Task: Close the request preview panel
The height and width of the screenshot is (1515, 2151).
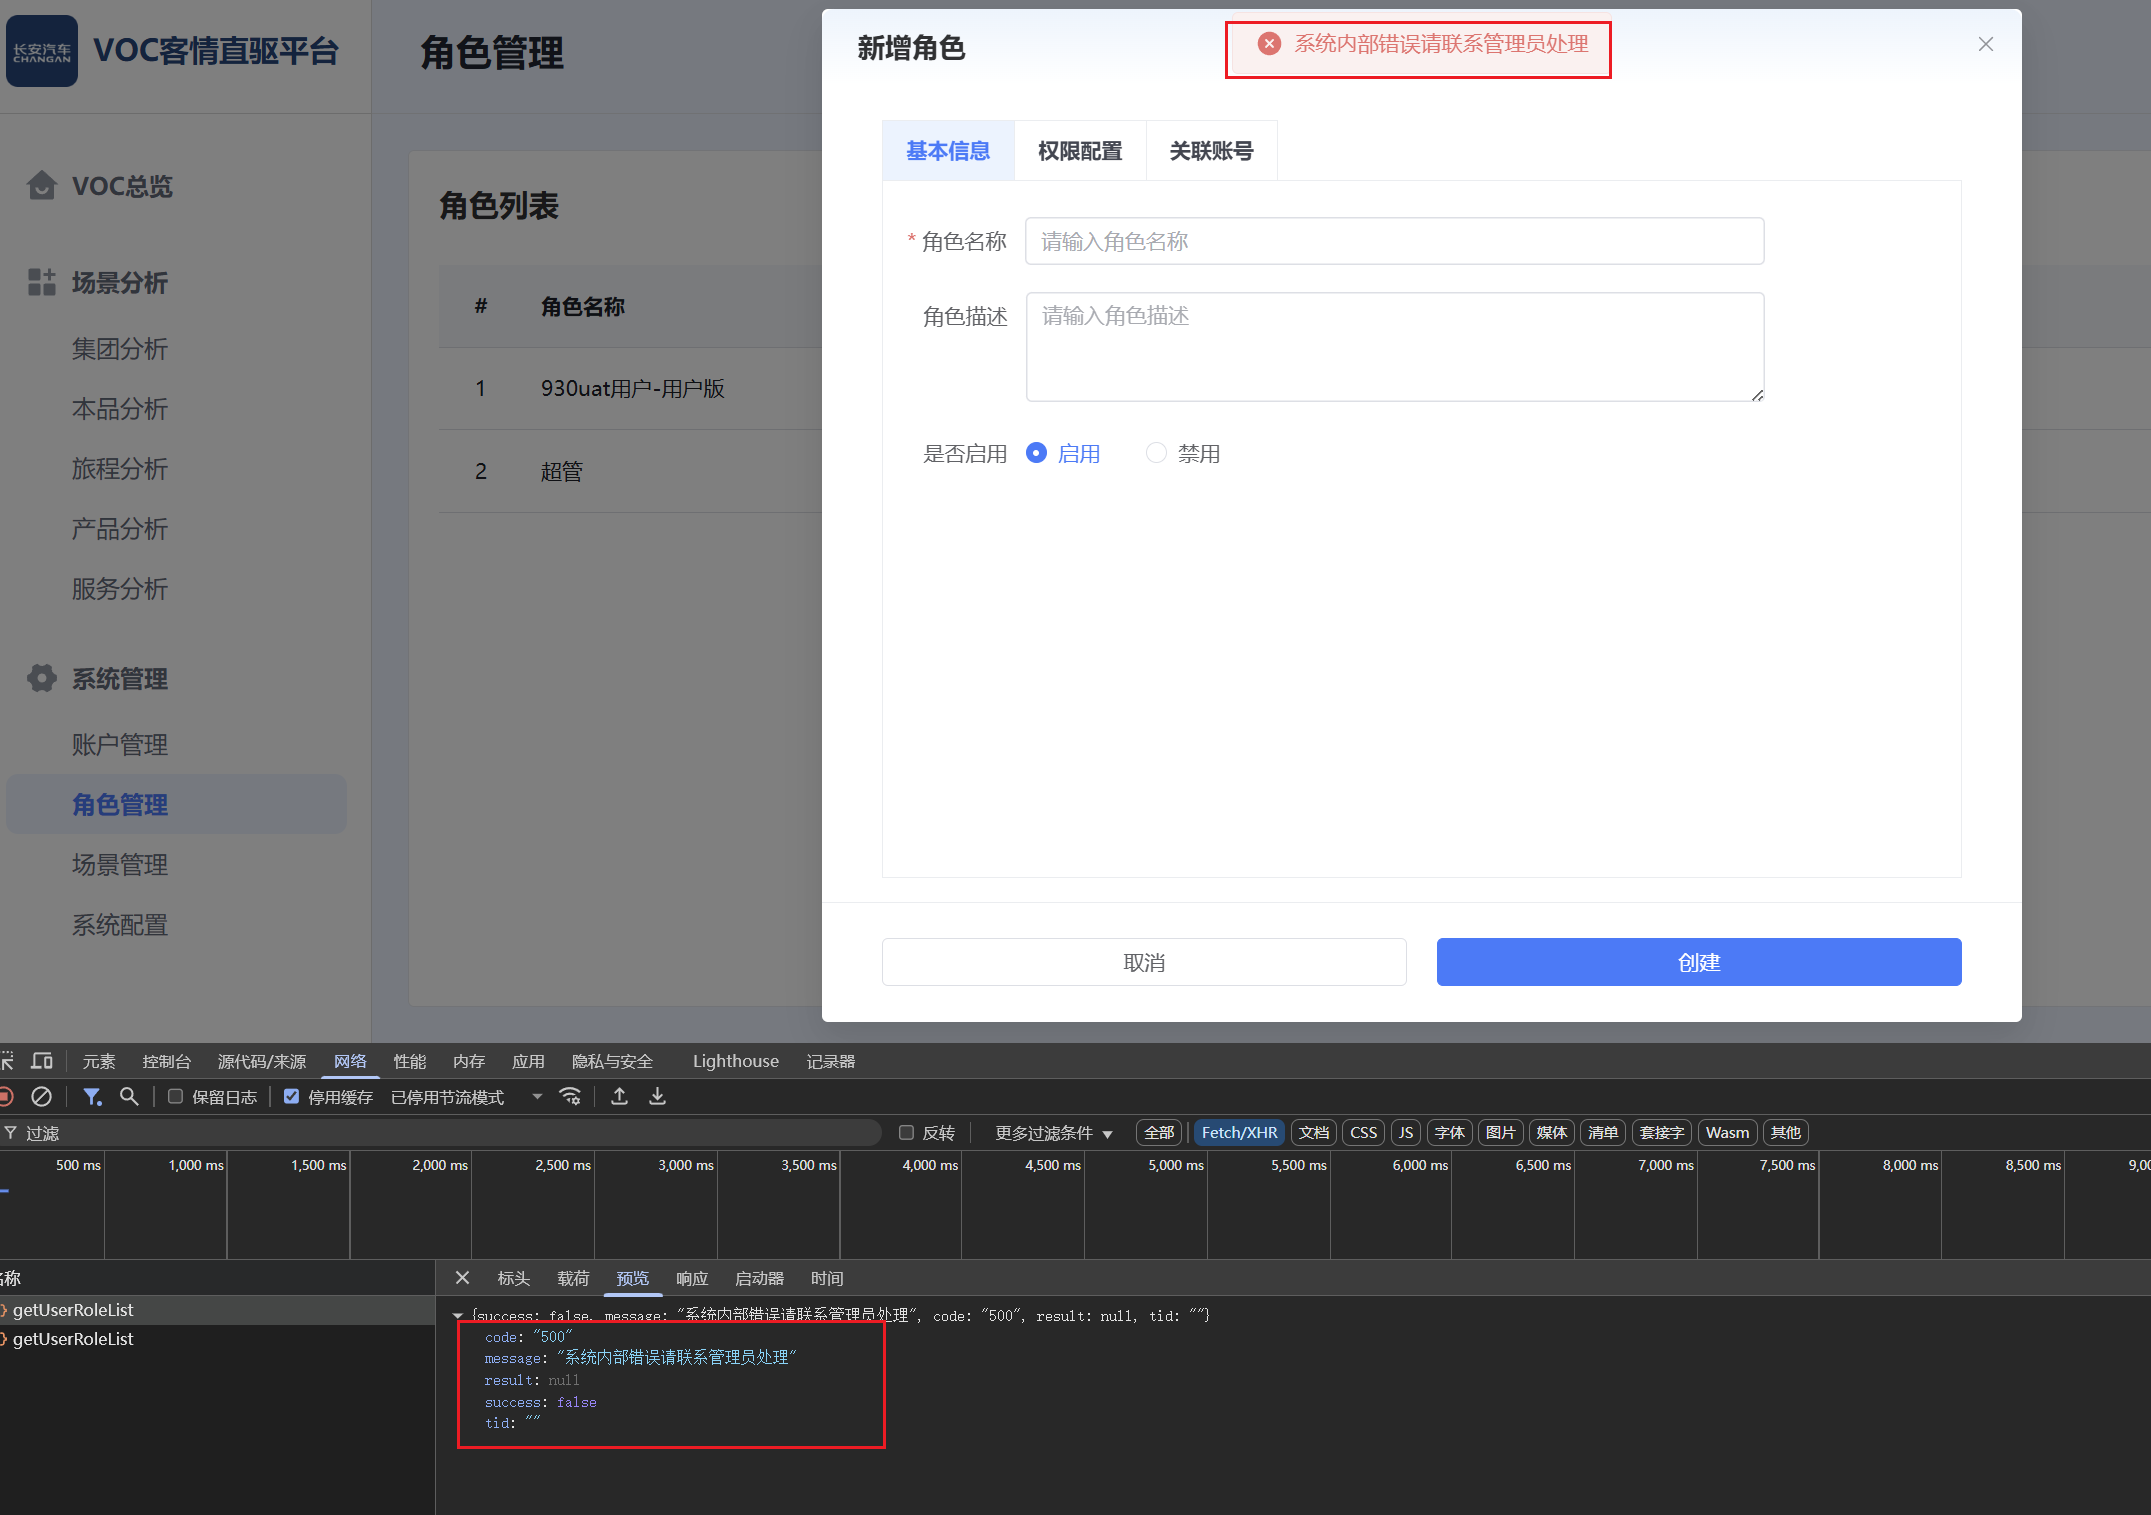Action: click(x=462, y=1278)
